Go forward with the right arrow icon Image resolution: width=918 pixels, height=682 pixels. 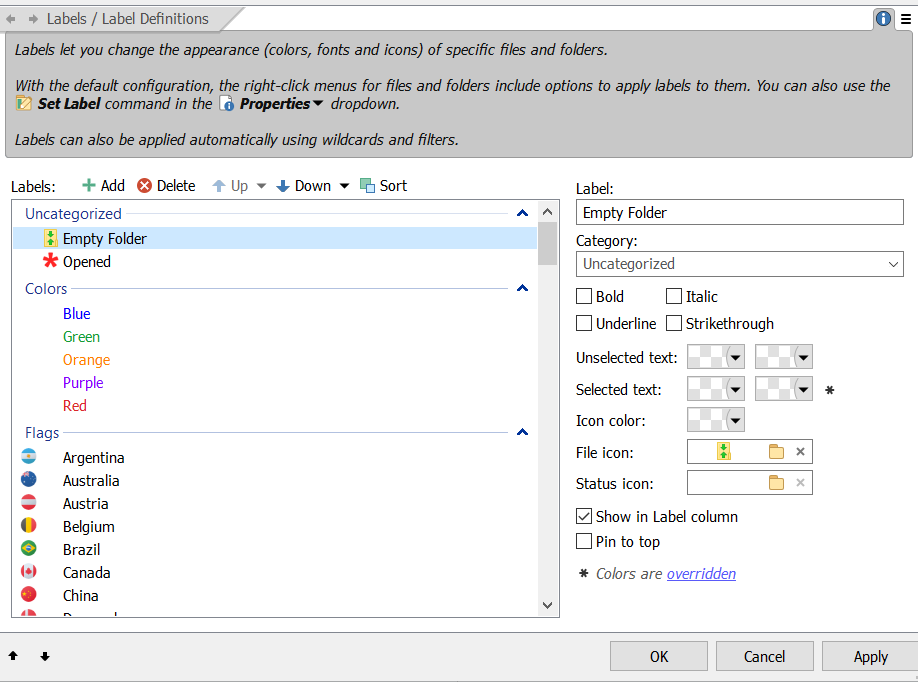pyautogui.click(x=33, y=19)
